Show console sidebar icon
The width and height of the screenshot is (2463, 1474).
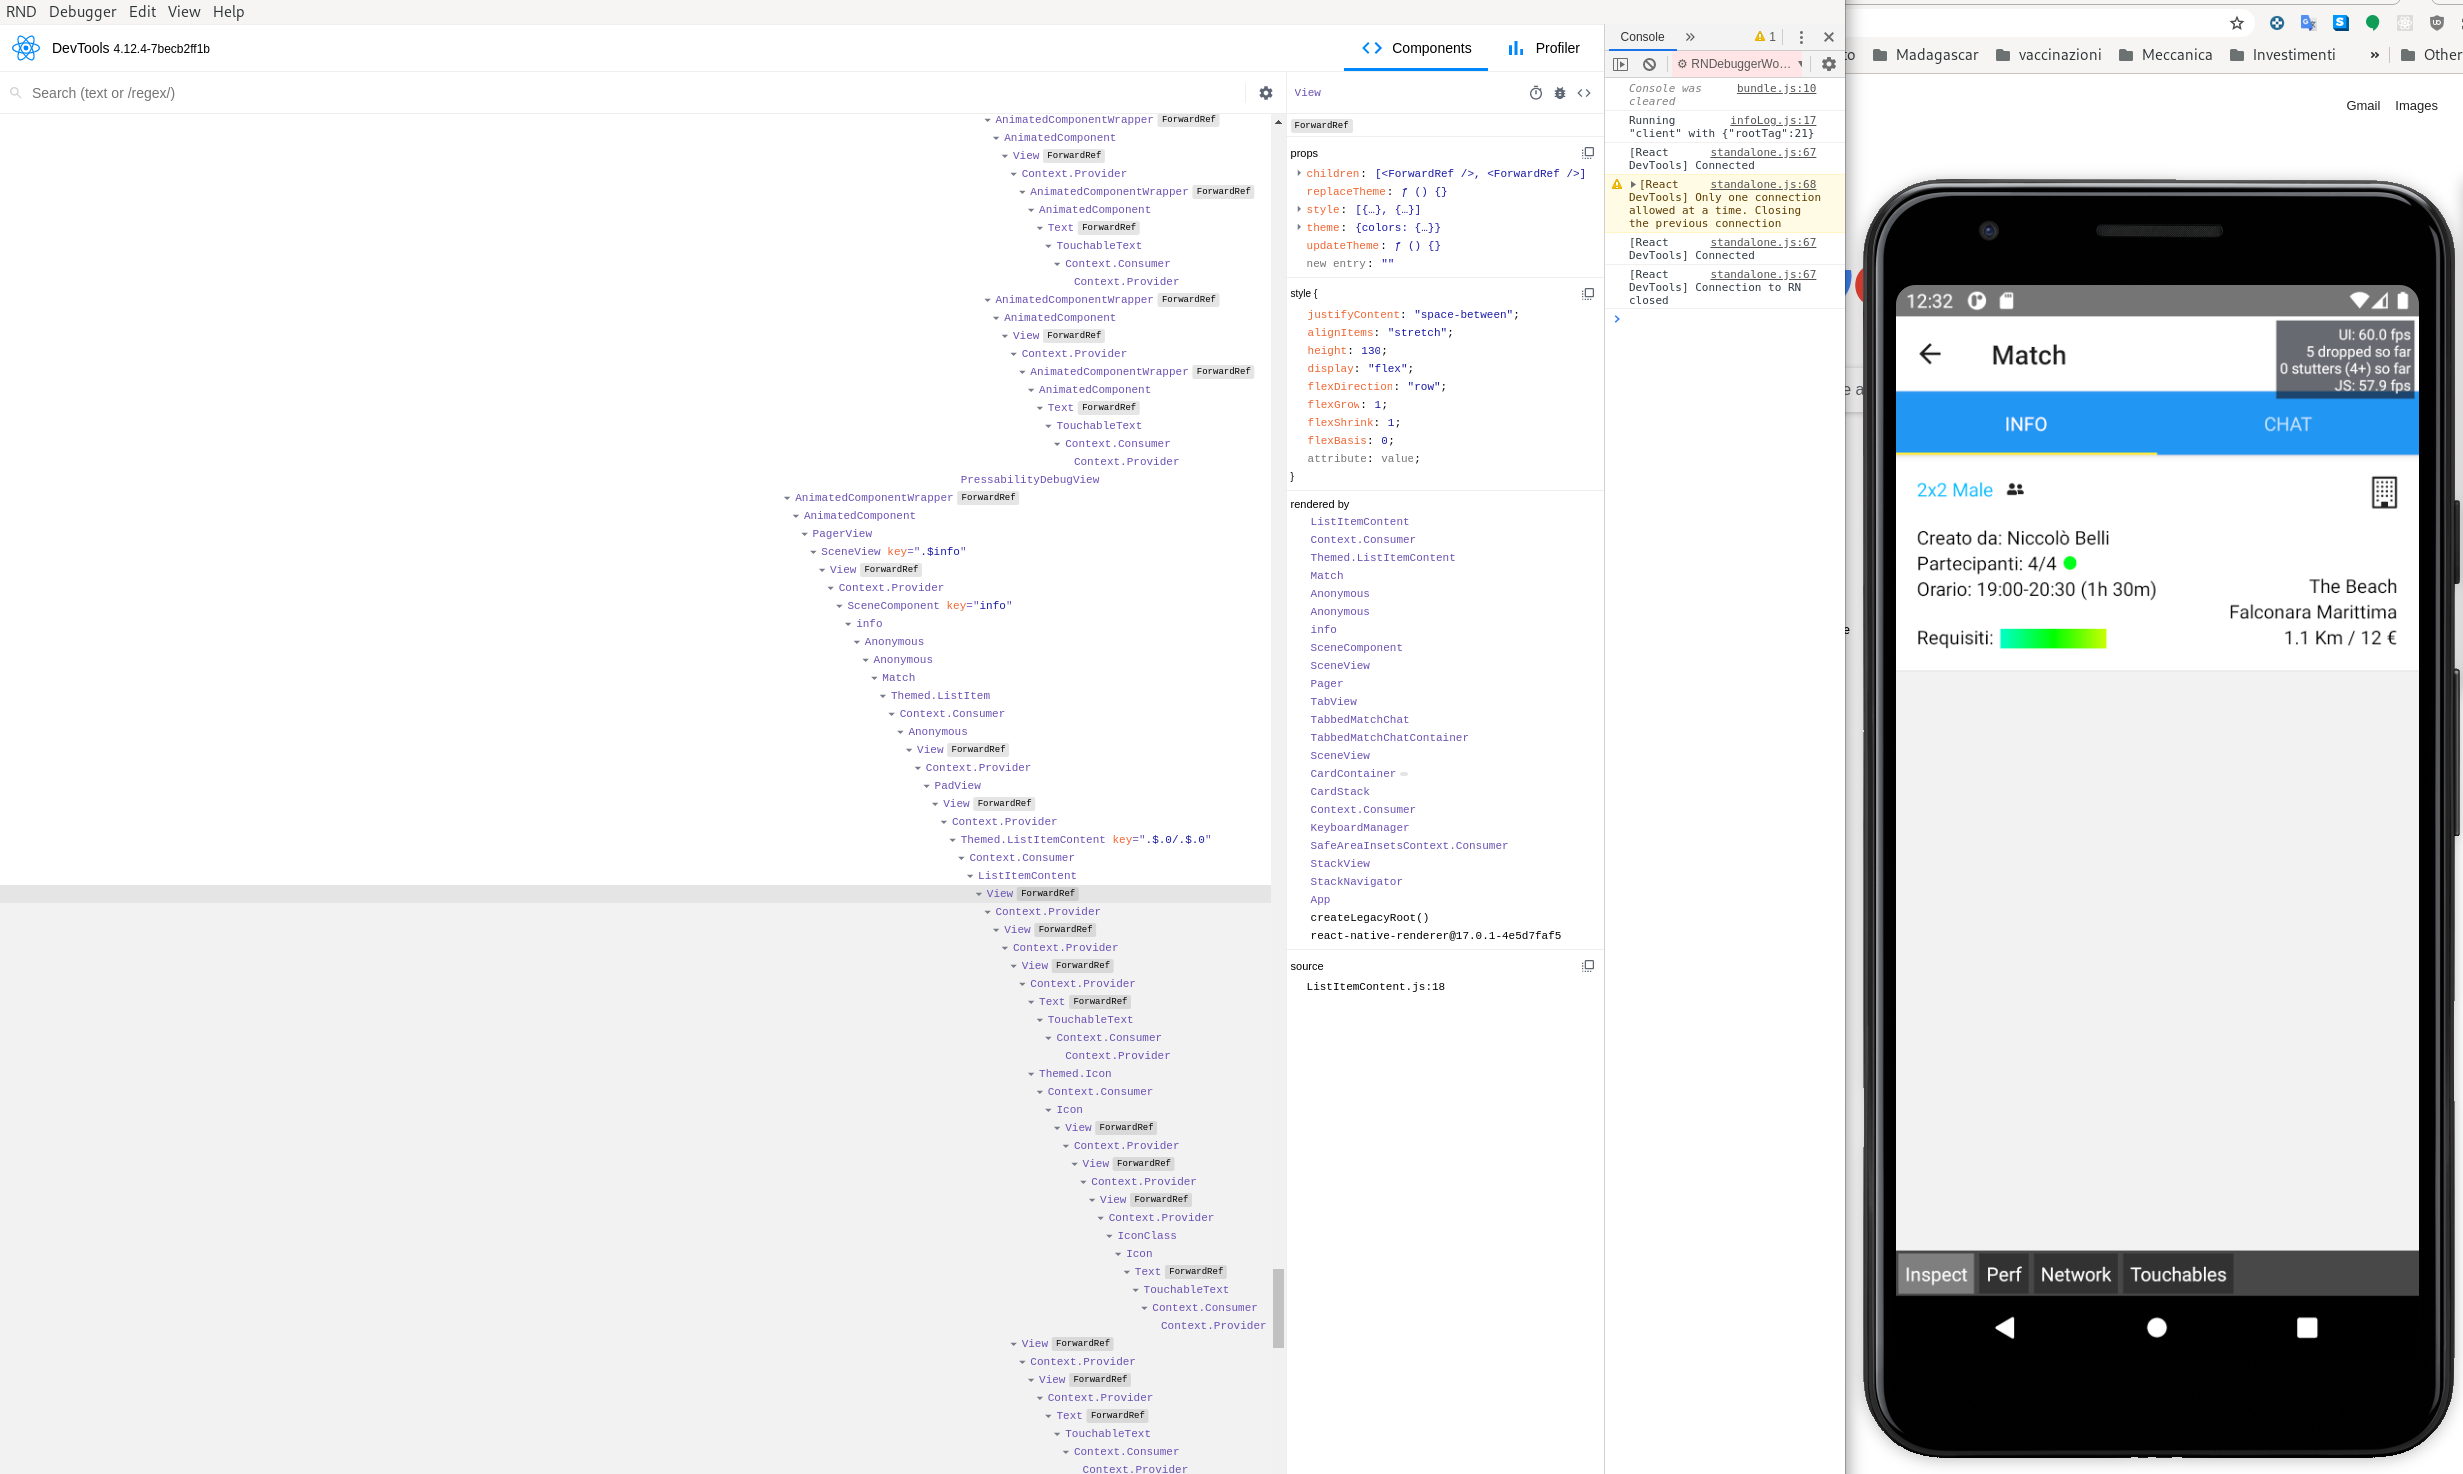pos(1621,64)
